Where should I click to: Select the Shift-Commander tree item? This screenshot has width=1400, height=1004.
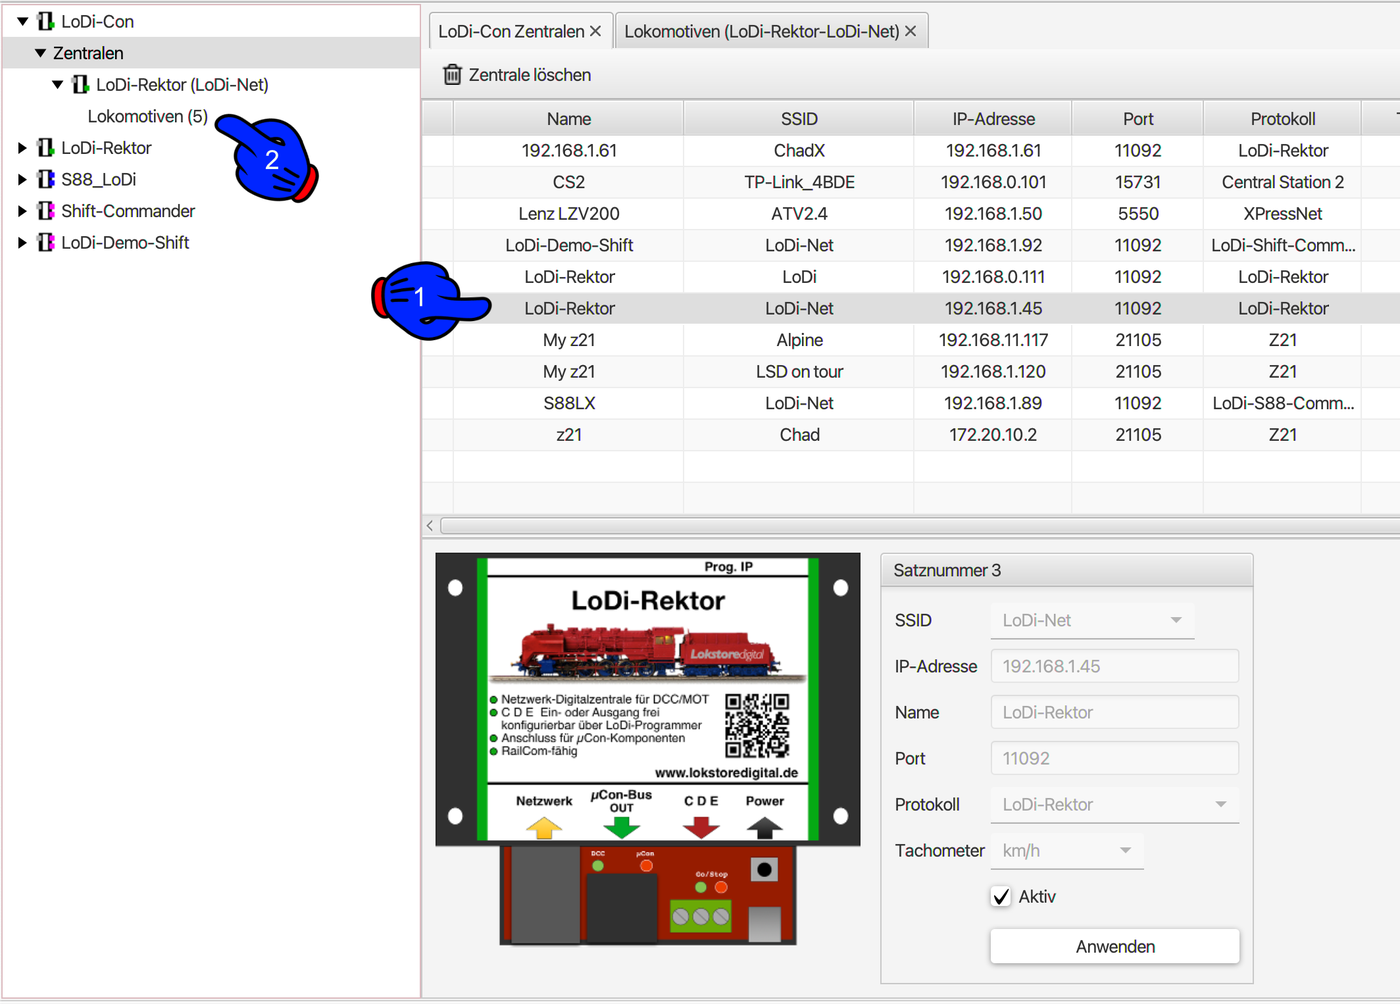click(128, 211)
